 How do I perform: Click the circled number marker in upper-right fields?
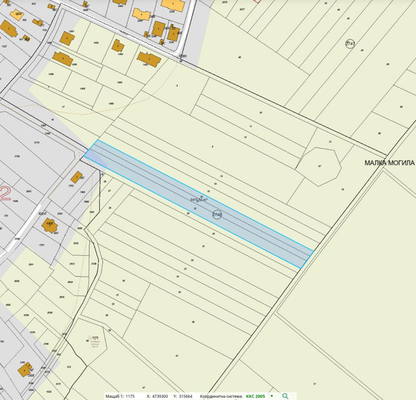click(x=350, y=44)
